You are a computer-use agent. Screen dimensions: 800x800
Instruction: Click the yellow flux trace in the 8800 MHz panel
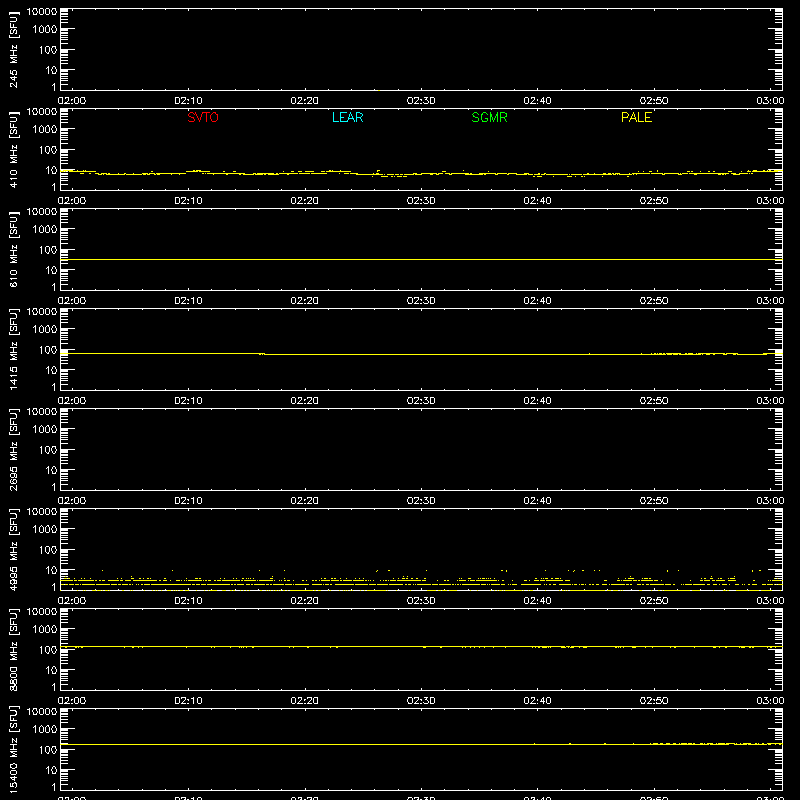[x=421, y=646]
